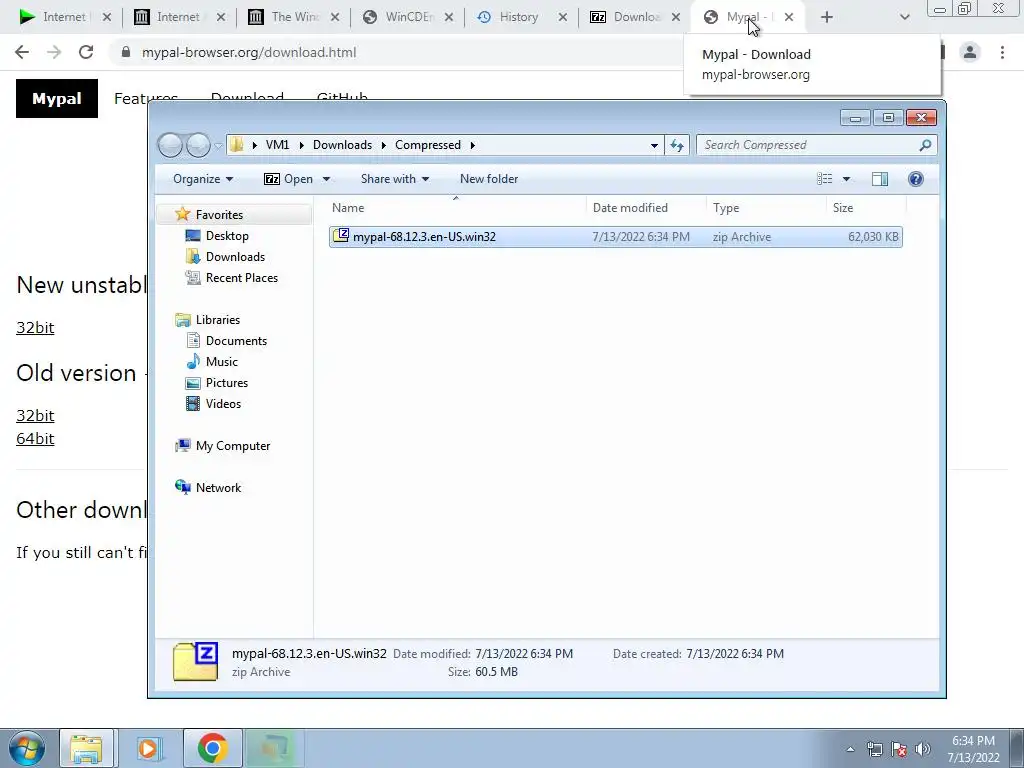
Task: Click Media Player taskbar icon
Action: click(x=148, y=748)
